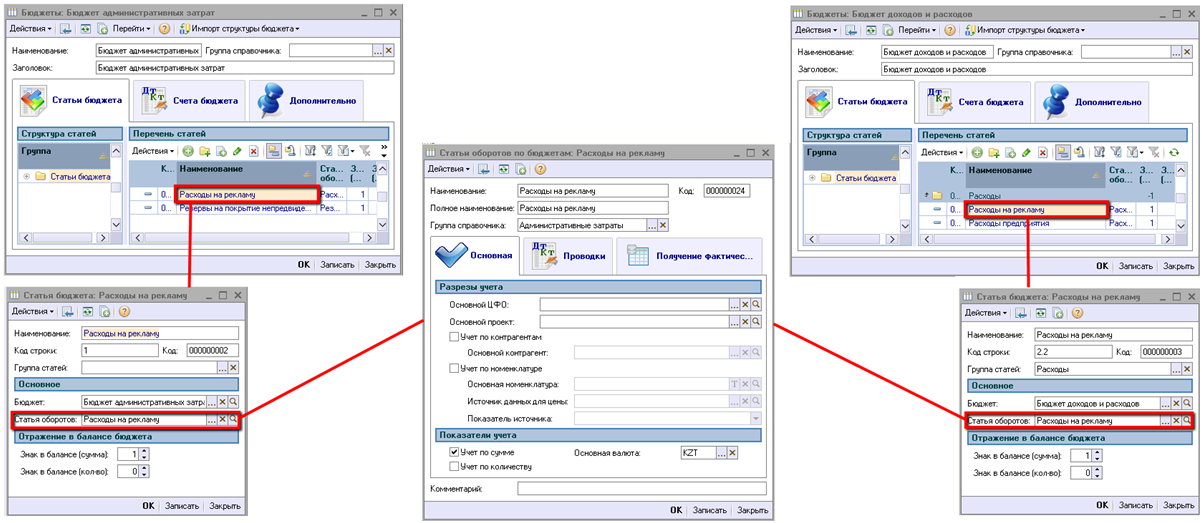
Task: Click green refresh icon in Бюджет доходов list
Action: coord(1175,152)
